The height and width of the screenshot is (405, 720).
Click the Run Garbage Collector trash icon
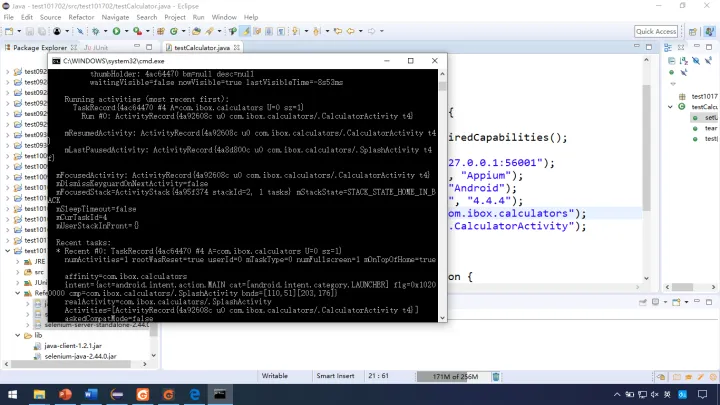tap(496, 377)
